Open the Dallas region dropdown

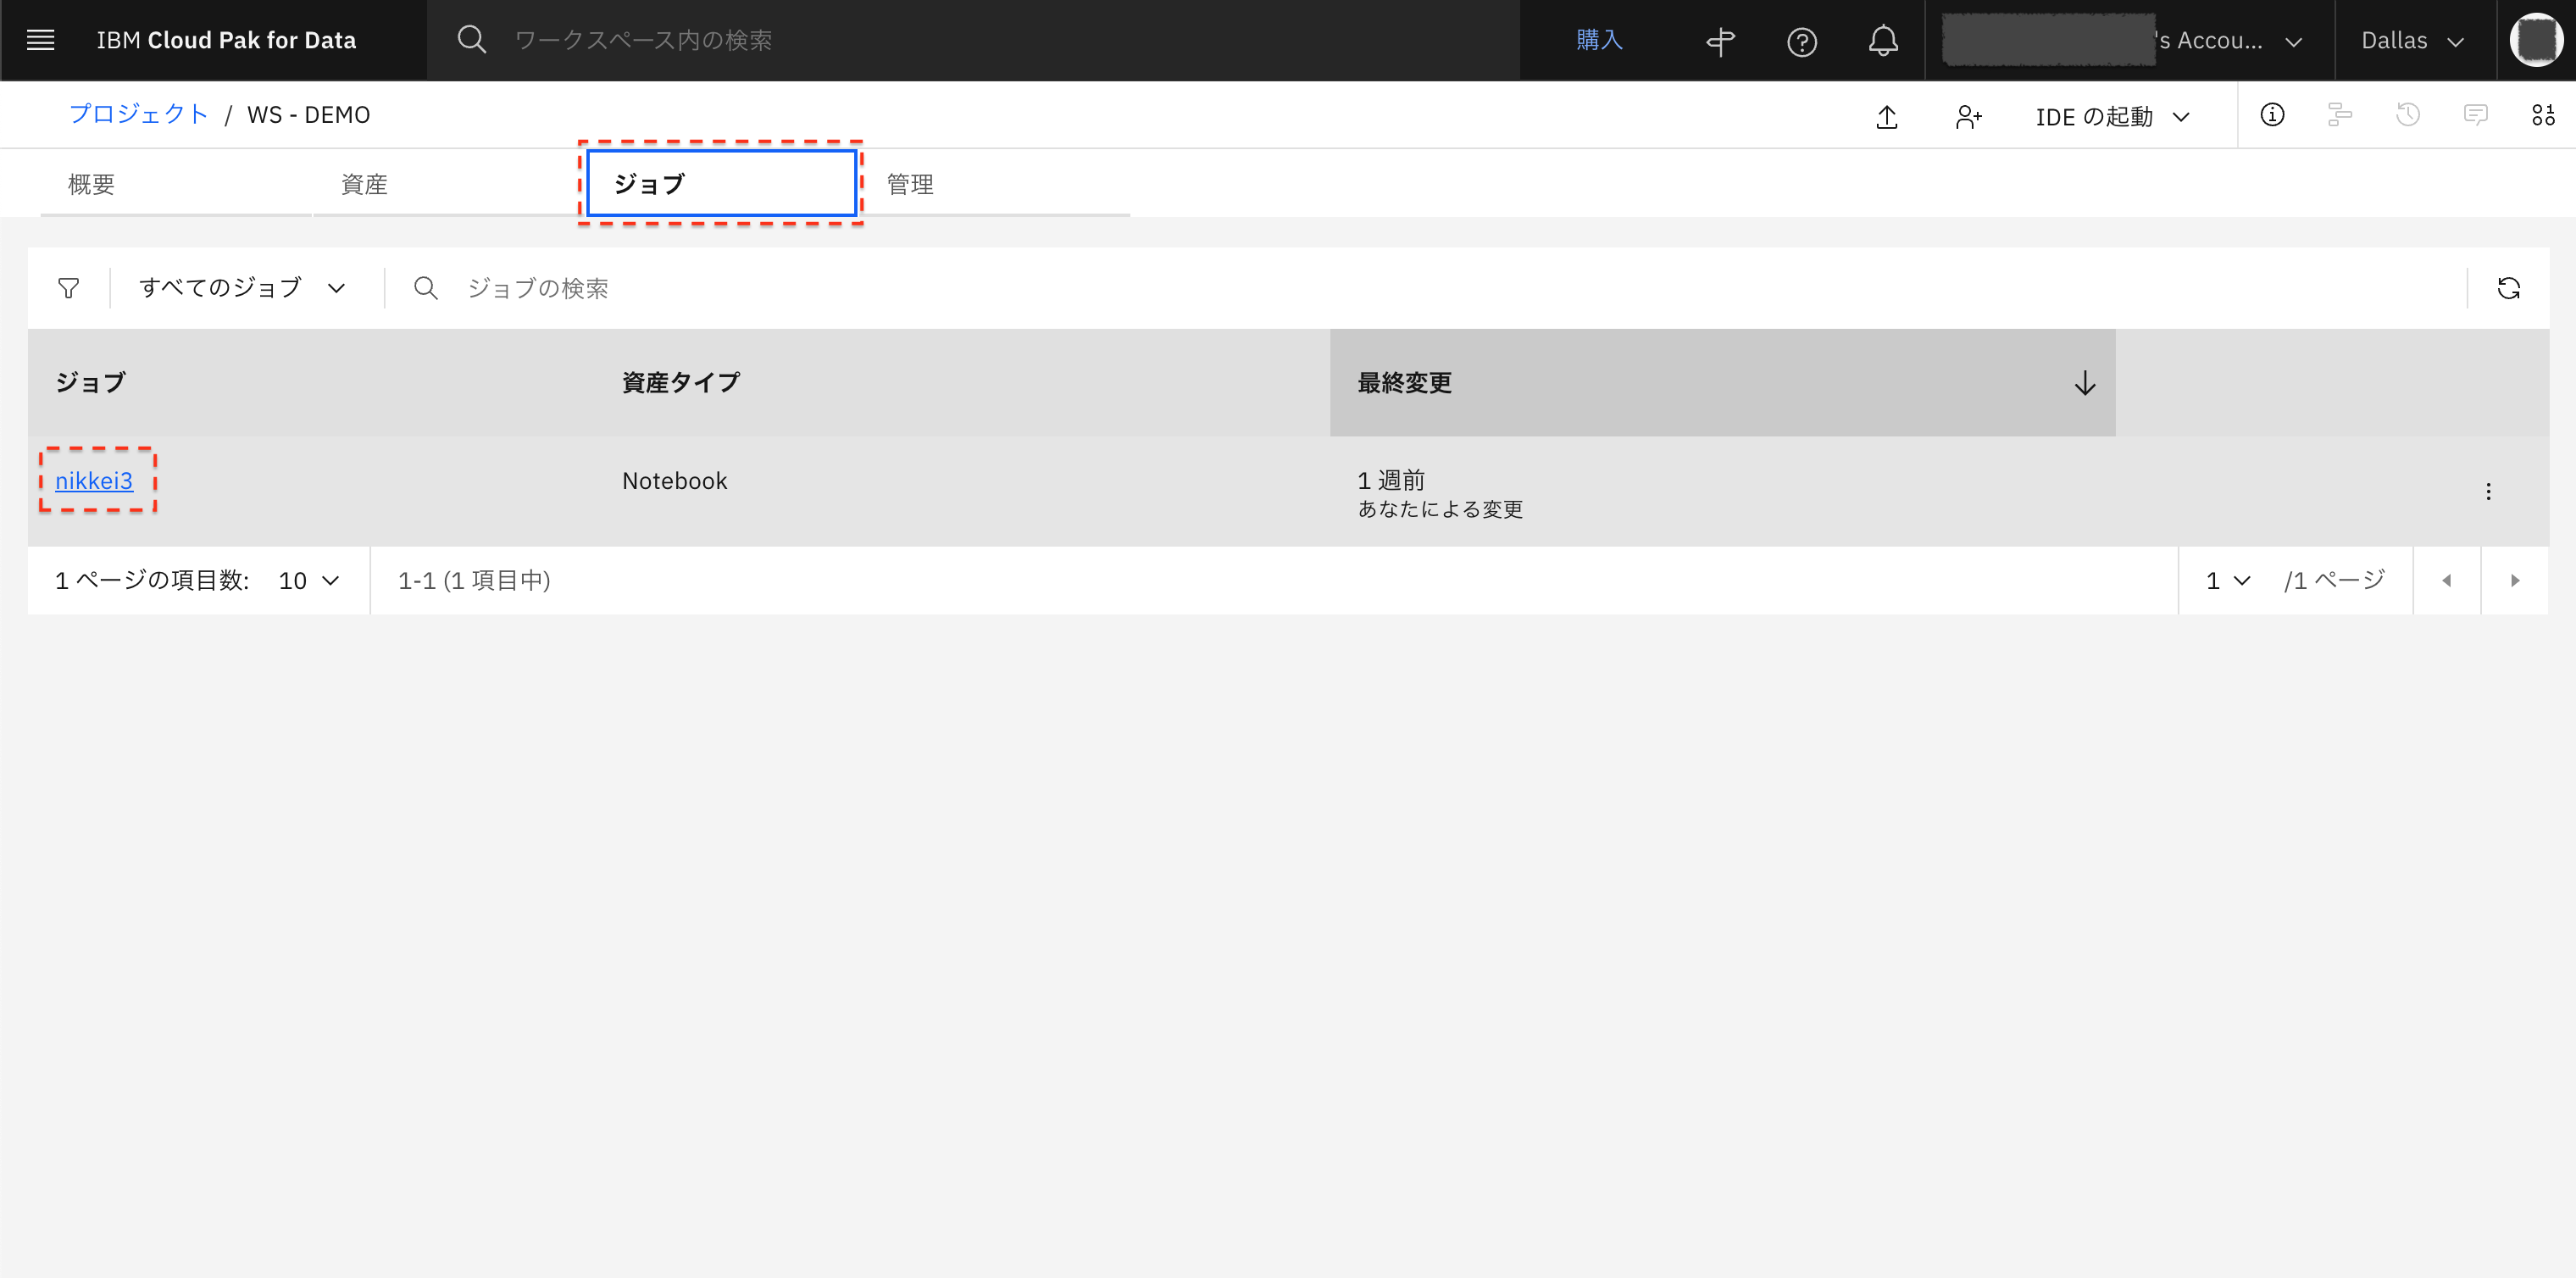(2411, 41)
